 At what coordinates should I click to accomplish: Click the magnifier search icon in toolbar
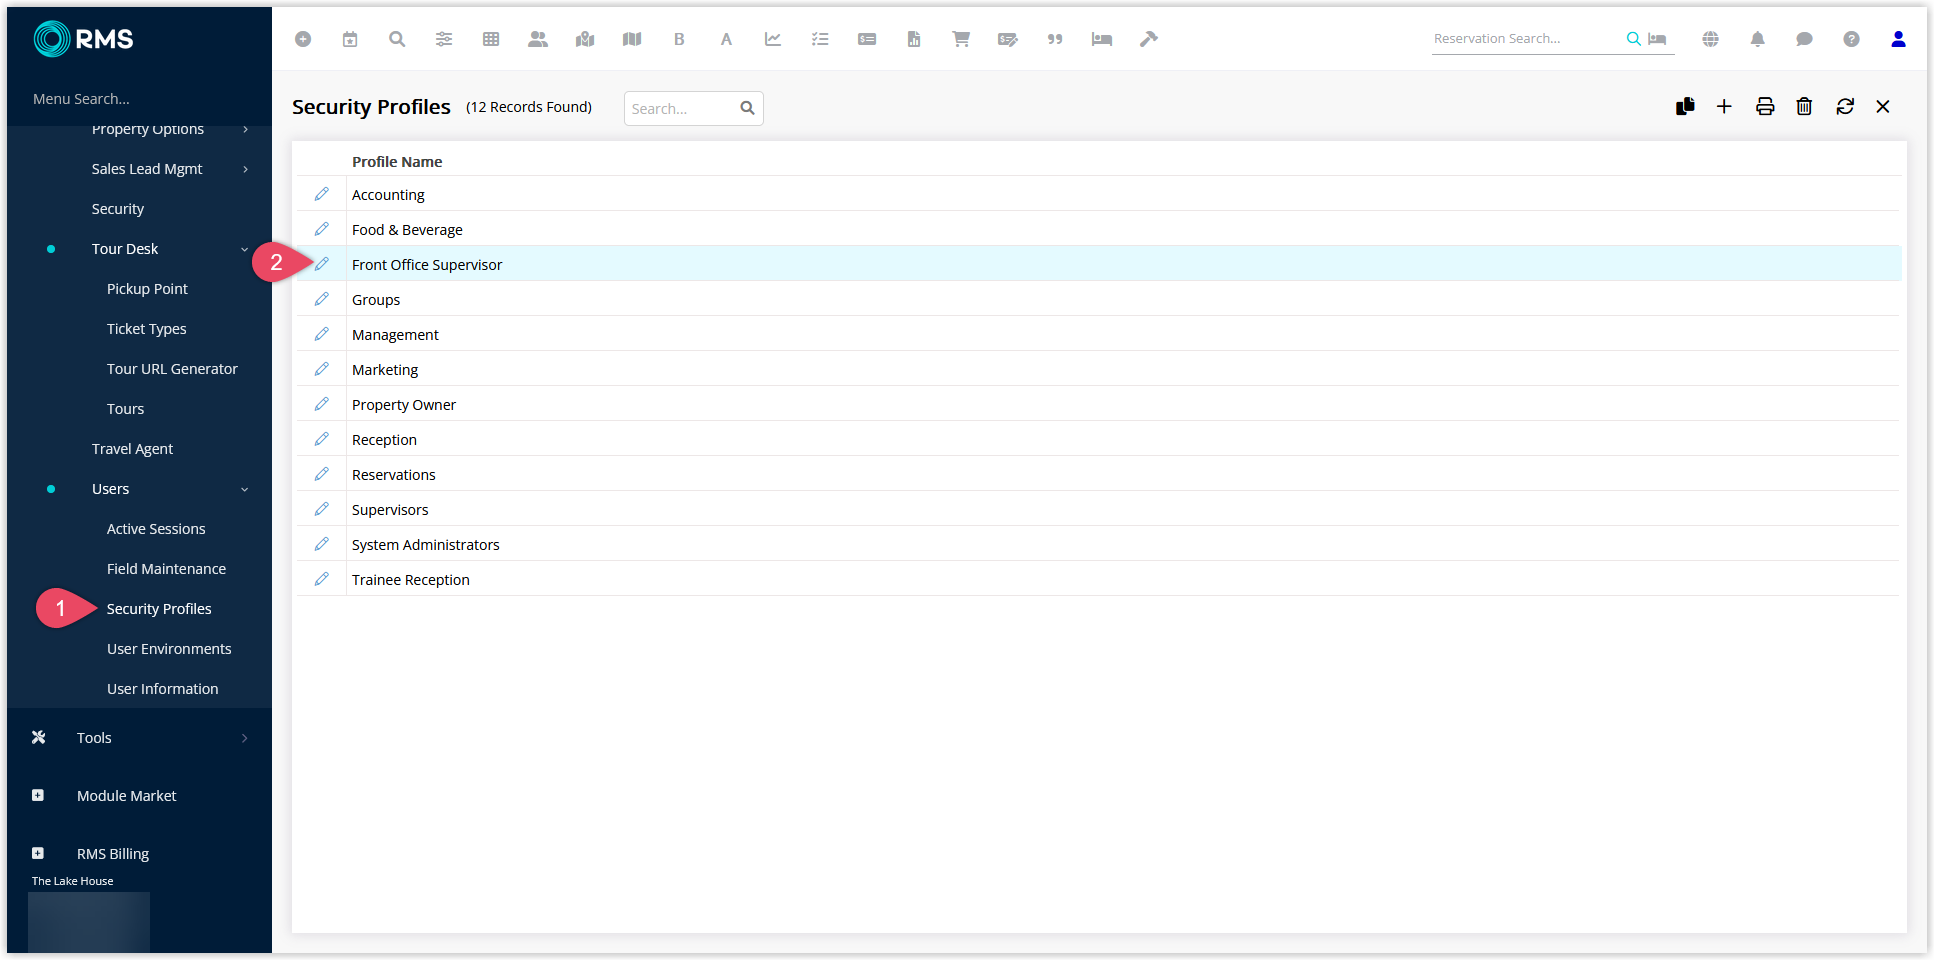[397, 39]
